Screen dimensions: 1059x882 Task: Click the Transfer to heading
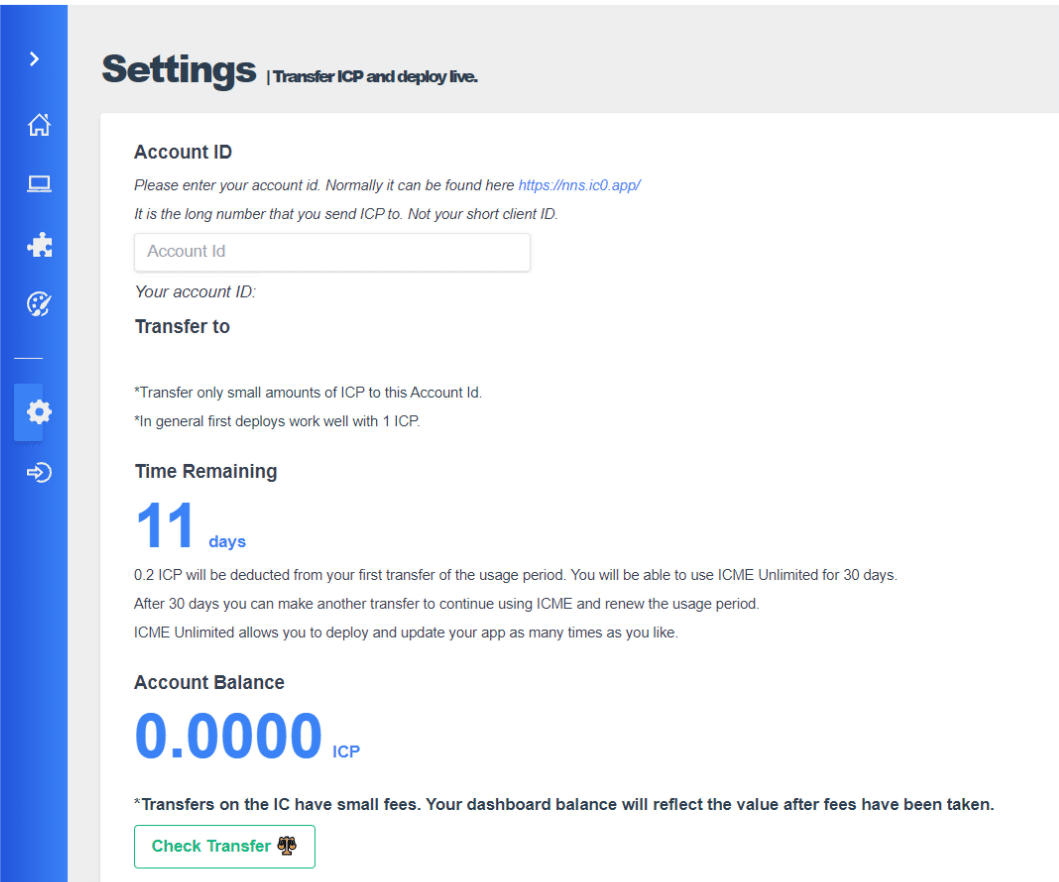click(182, 326)
